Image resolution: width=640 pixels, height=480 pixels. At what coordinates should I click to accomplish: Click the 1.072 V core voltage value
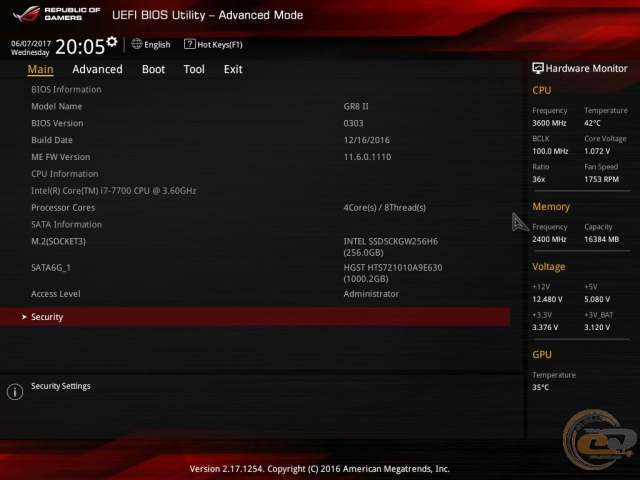pos(597,151)
